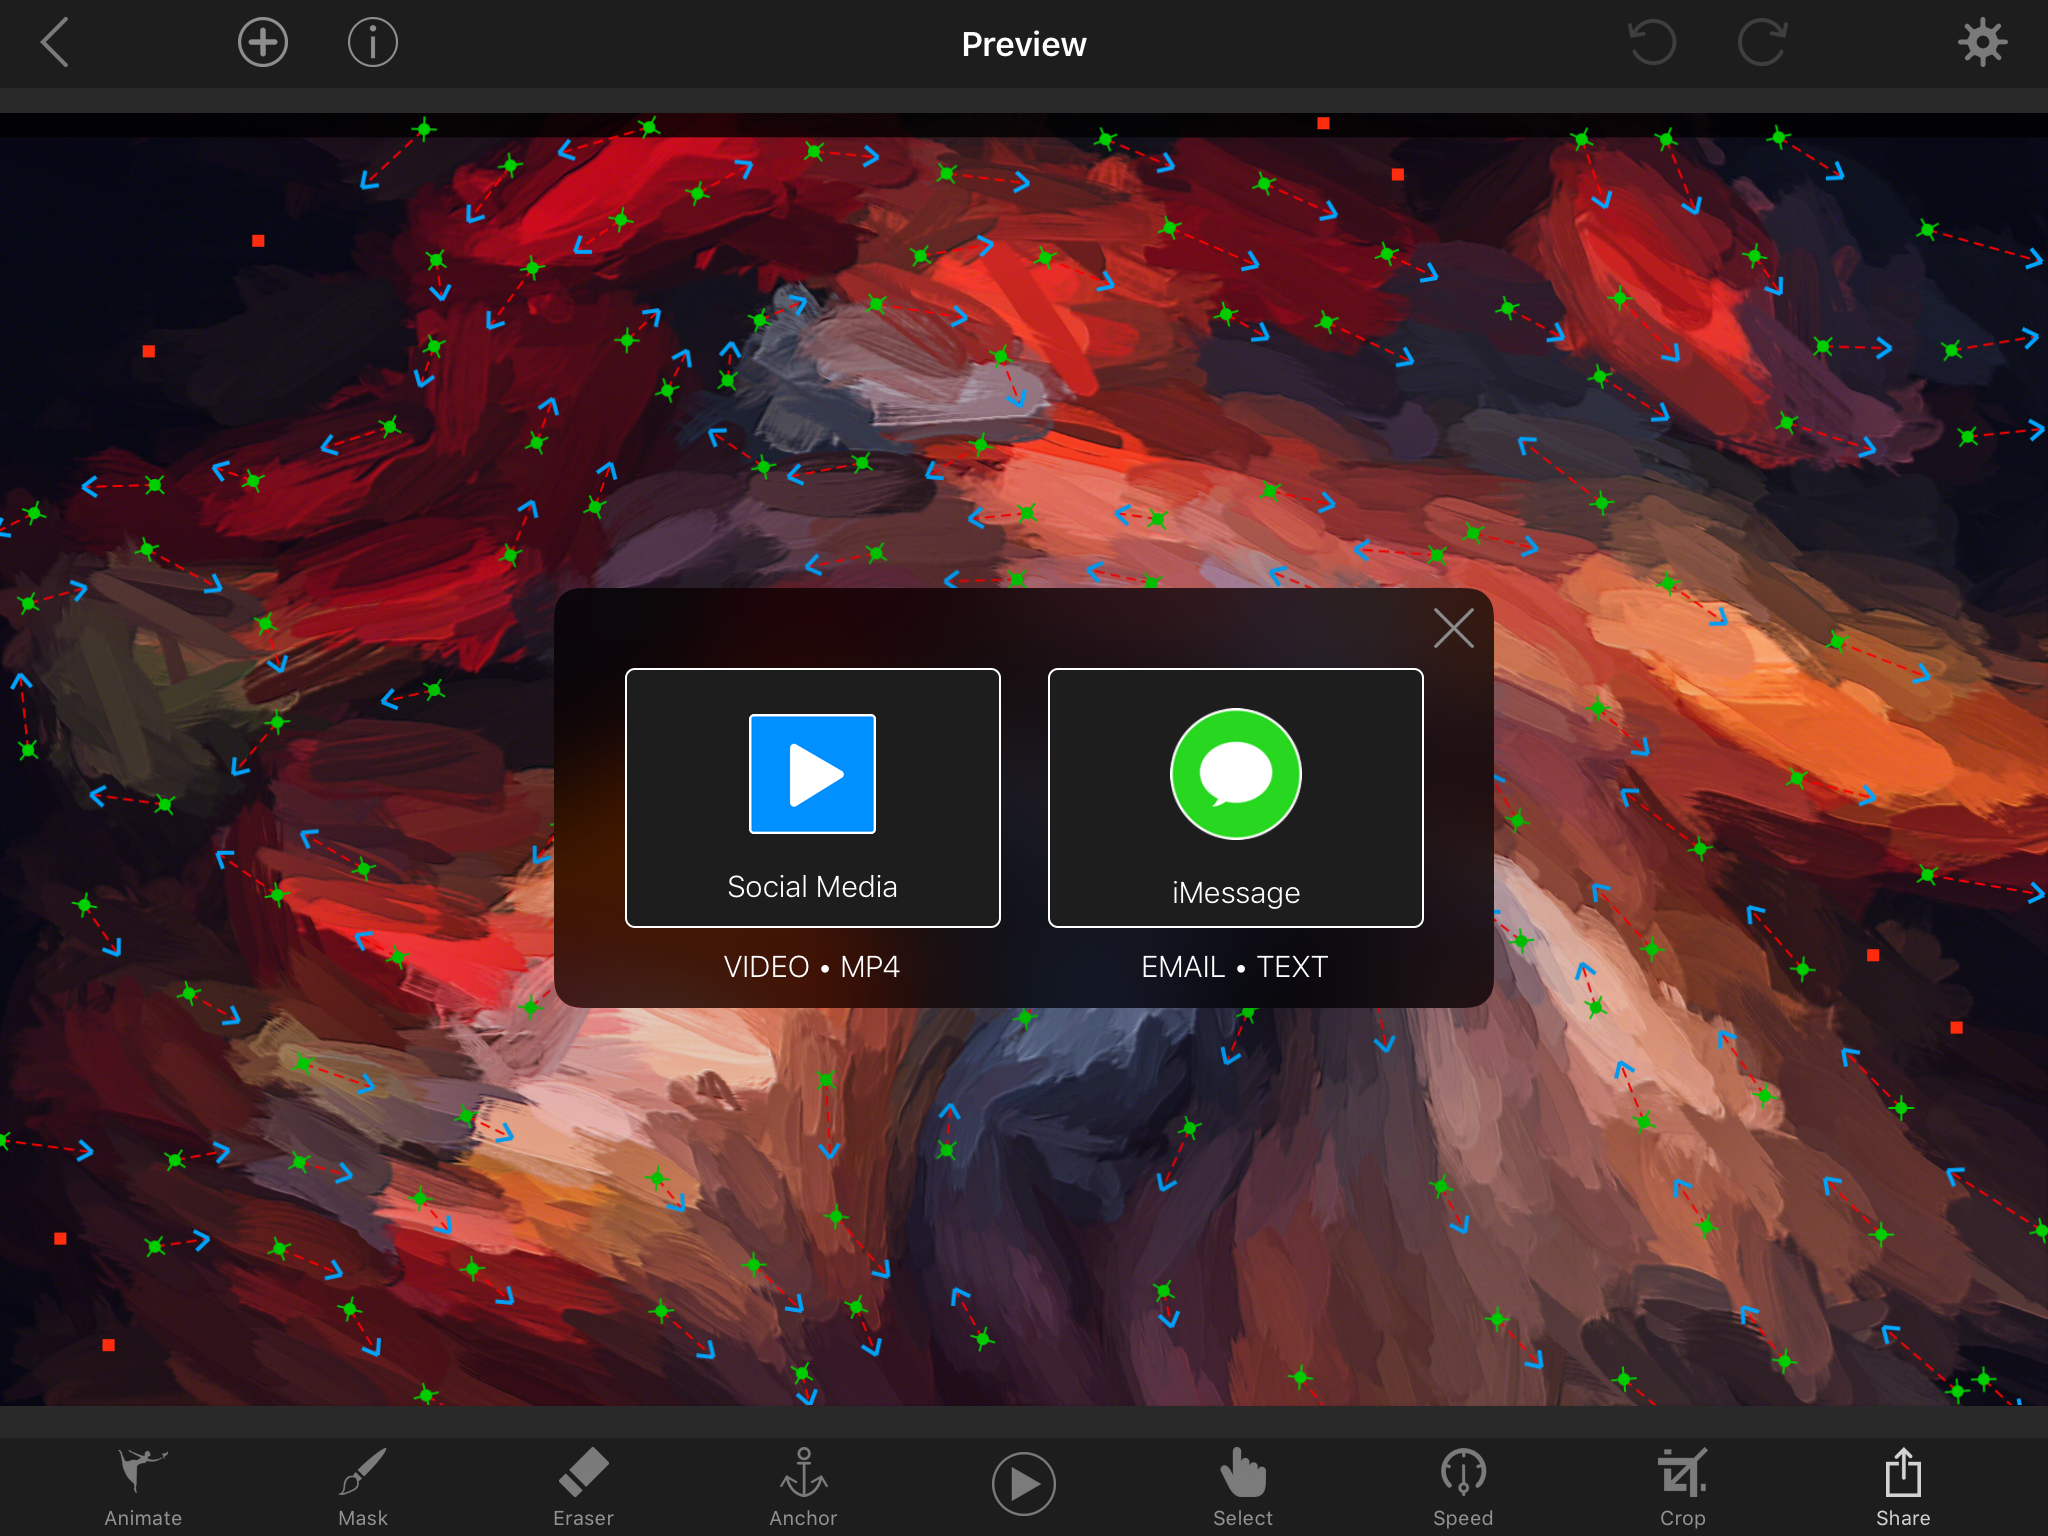2048x1536 pixels.
Task: Open settings gear icon
Action: pyautogui.click(x=1982, y=43)
